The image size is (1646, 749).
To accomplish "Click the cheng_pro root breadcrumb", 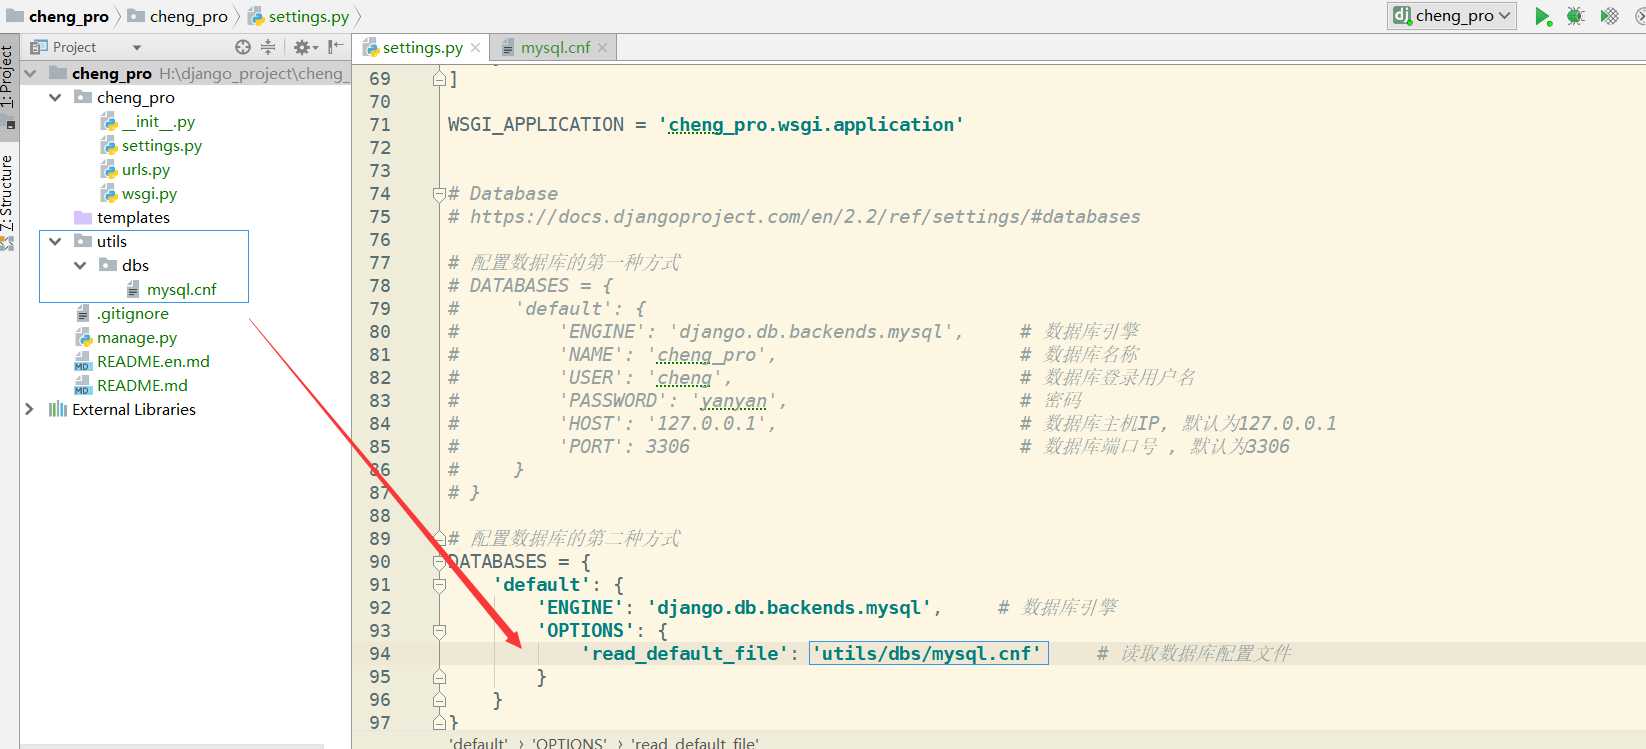I will (58, 16).
